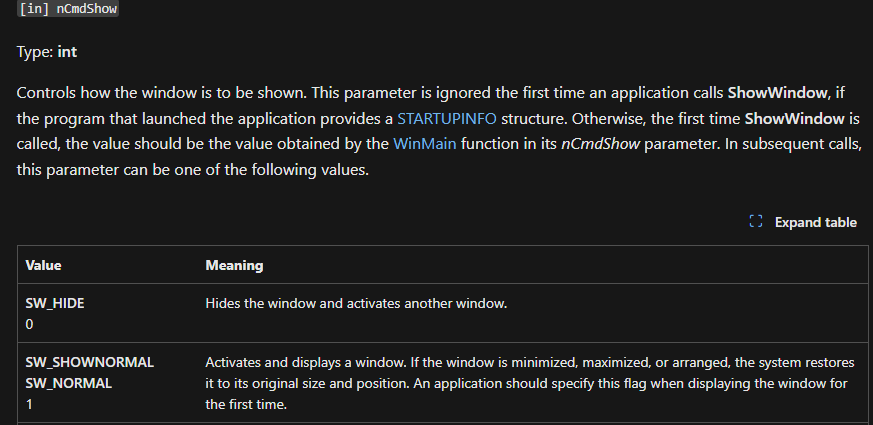
Task: Select the Meaning column header
Action: 234,265
